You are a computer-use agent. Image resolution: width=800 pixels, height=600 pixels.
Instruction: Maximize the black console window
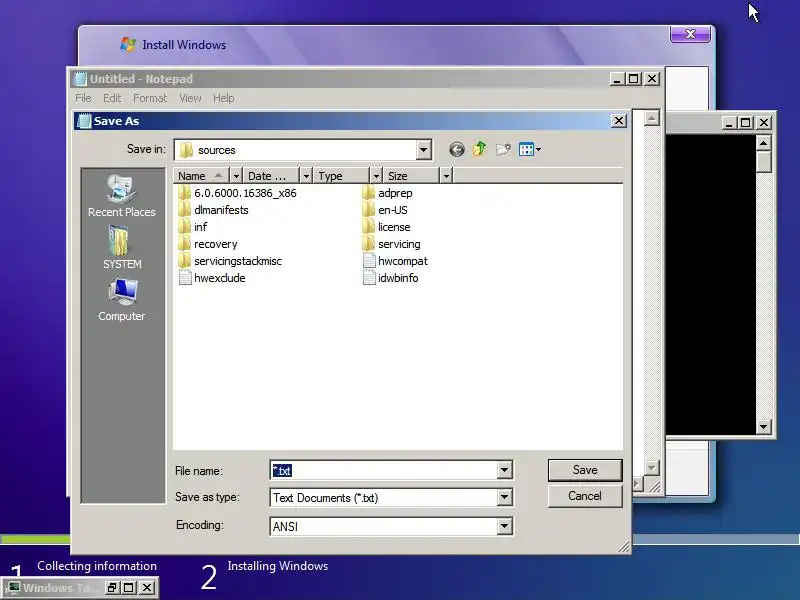[745, 122]
